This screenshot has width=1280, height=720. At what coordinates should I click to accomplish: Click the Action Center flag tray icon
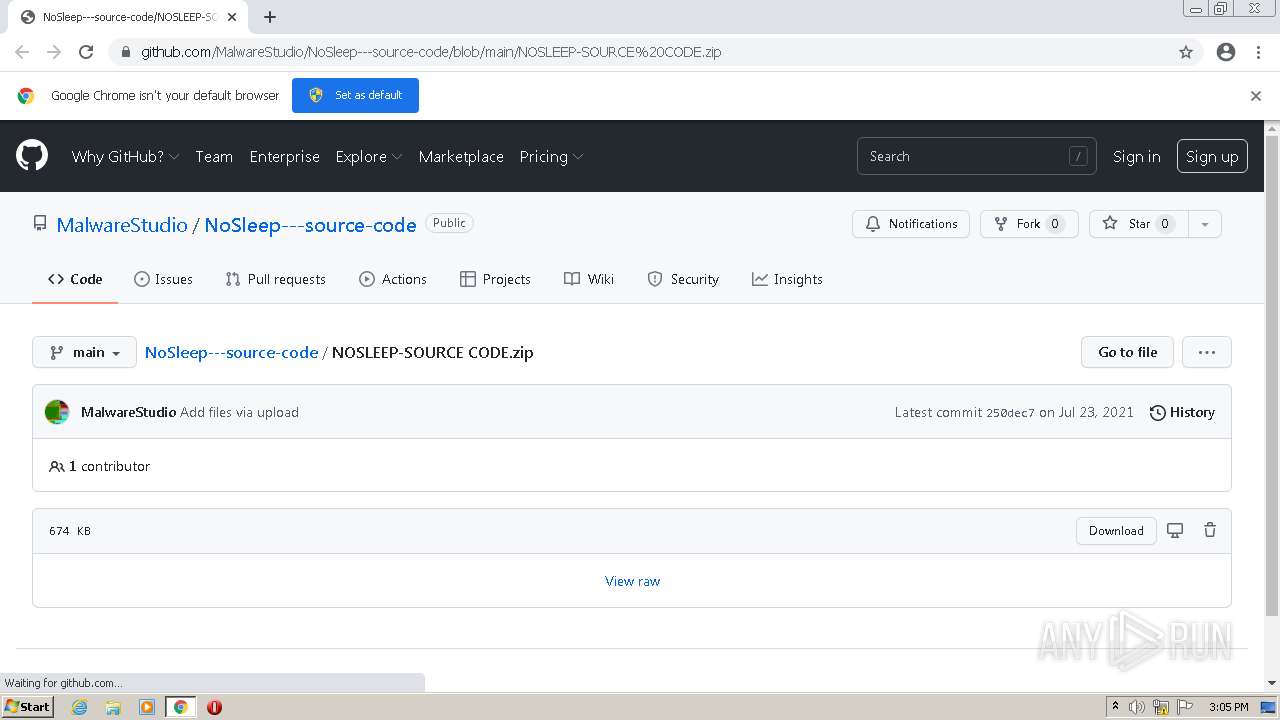[1186, 707]
